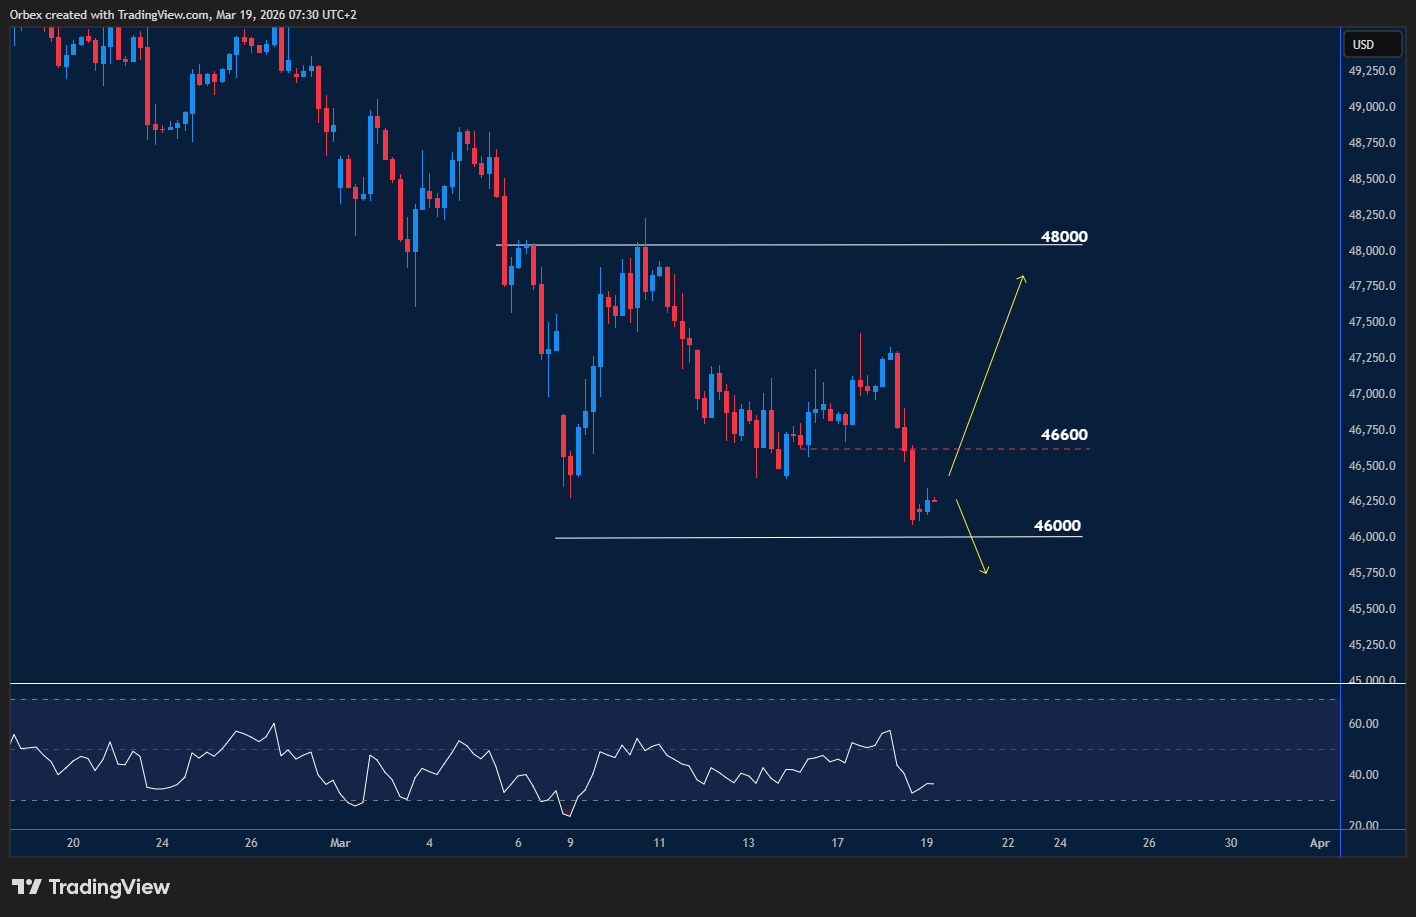The image size is (1416, 917).
Task: Click the downward yellow projection arrow
Action: [x=972, y=536]
